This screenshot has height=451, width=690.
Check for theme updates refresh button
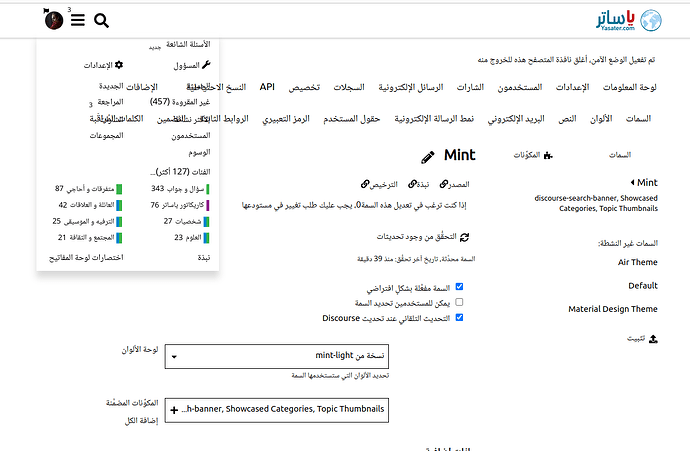point(422,237)
